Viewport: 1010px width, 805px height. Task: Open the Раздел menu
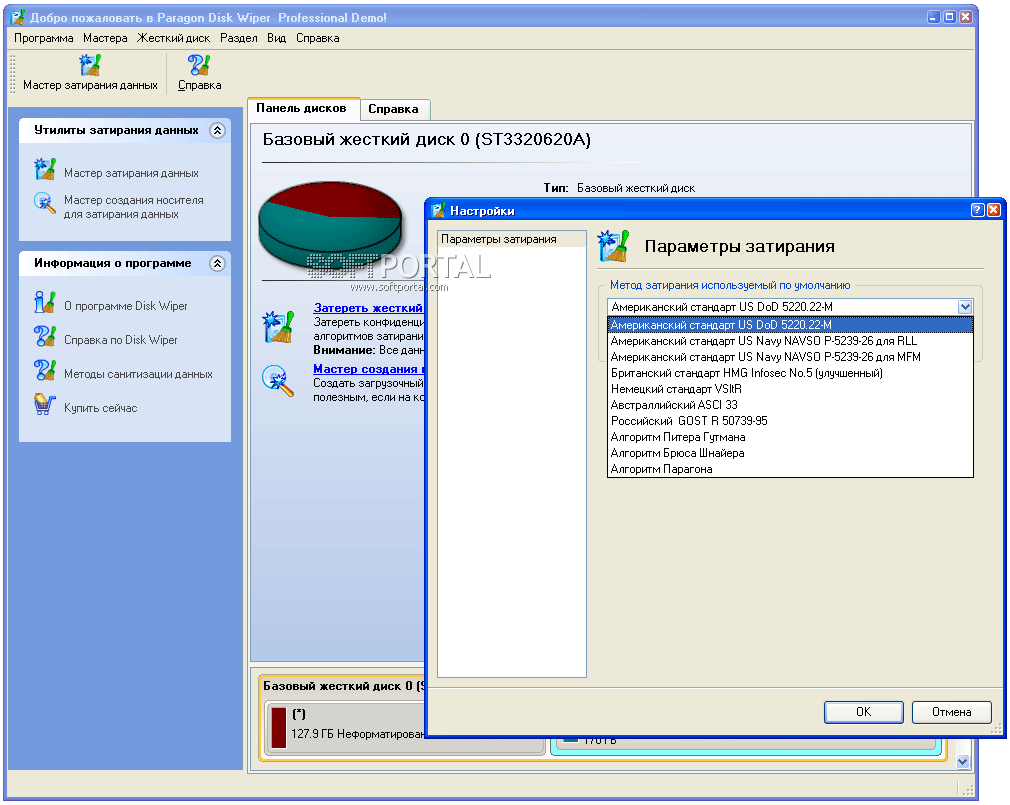coord(238,38)
